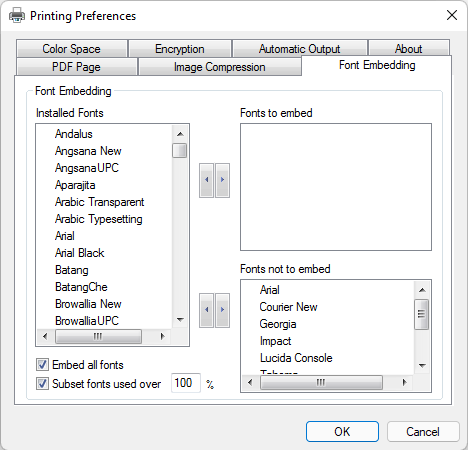Select Arial Black in Installed Fonts
468x450 pixels.
pos(79,253)
